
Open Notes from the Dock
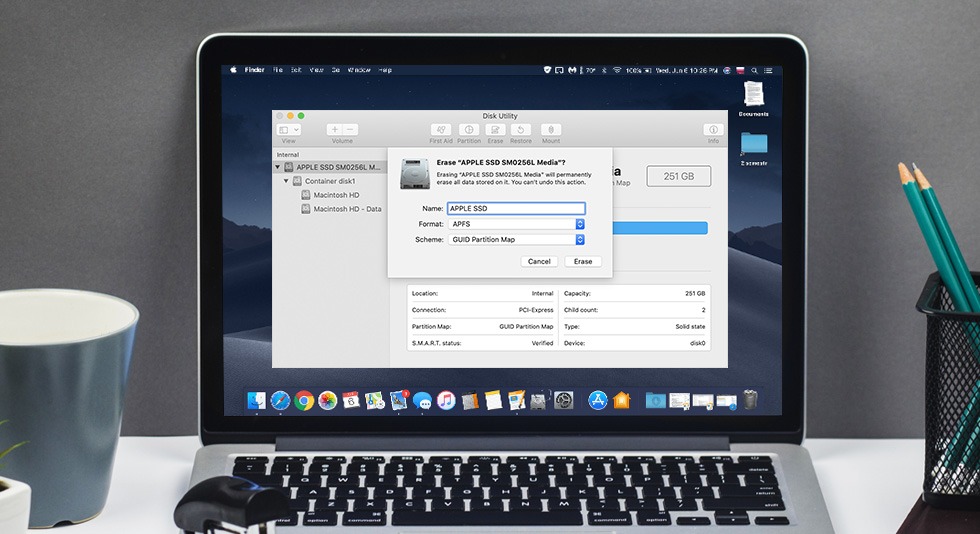click(x=493, y=400)
